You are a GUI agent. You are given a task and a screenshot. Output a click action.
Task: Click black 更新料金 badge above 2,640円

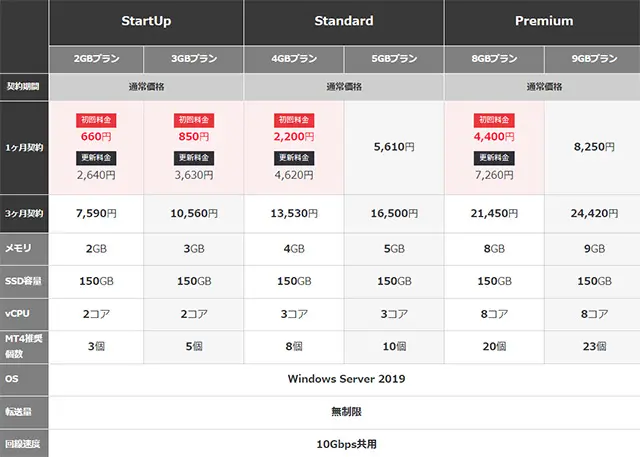click(96, 158)
